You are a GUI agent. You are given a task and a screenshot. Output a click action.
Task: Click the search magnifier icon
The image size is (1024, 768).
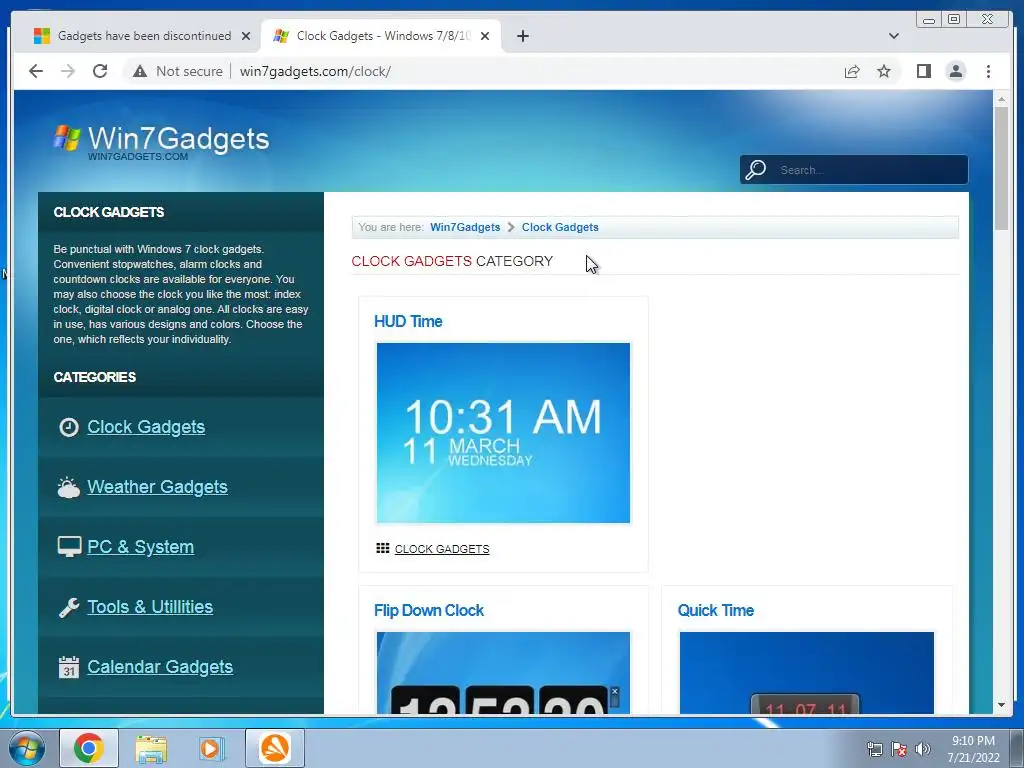(x=756, y=170)
